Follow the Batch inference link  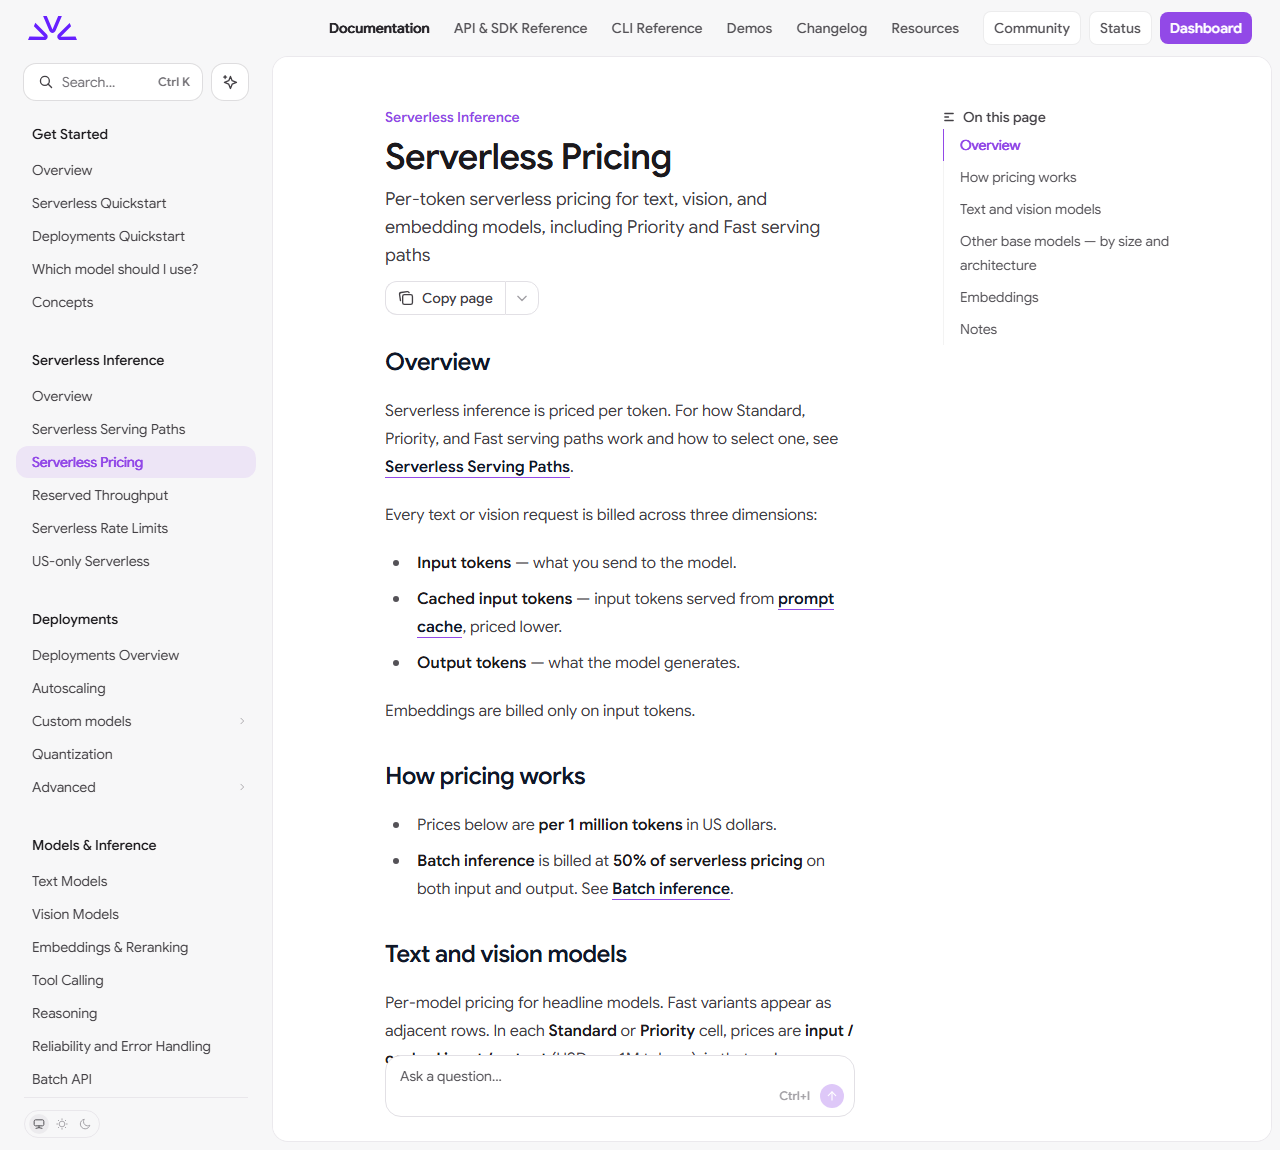[x=671, y=889]
